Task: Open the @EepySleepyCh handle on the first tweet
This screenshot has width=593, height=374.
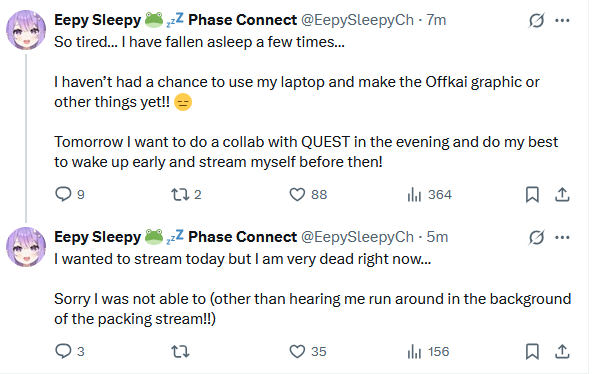Action: pos(357,20)
